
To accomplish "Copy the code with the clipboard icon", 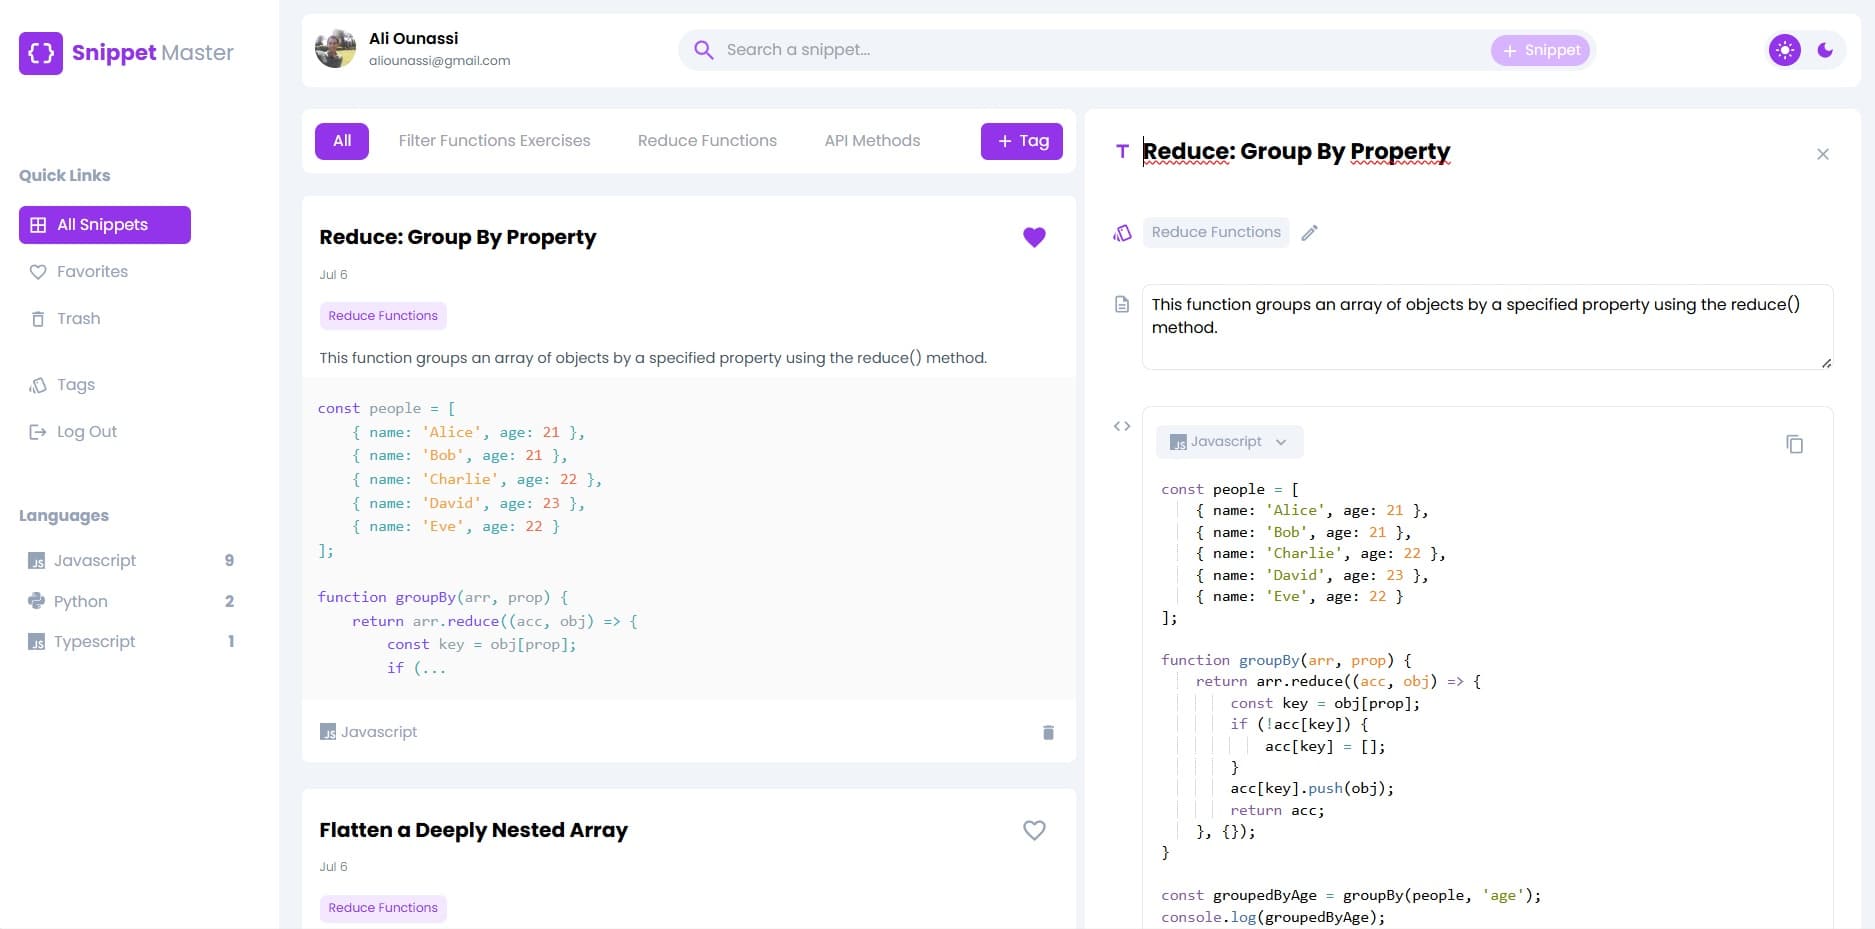I will [1794, 443].
